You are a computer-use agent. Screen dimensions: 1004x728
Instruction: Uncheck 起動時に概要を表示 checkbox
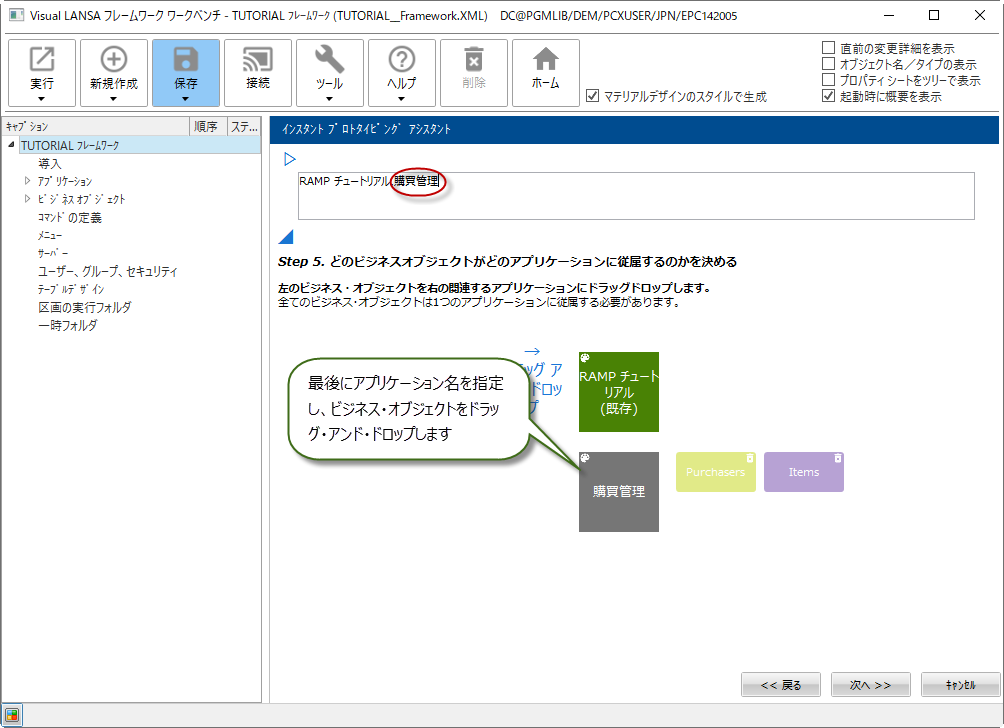(828, 95)
